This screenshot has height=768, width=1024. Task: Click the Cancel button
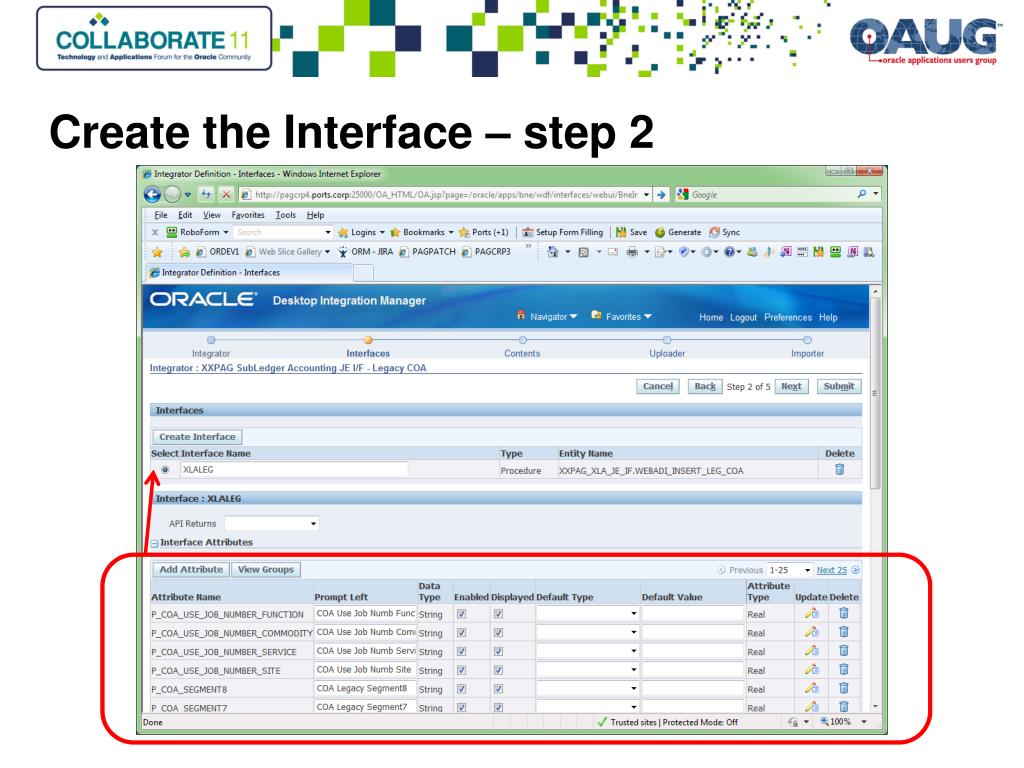point(658,386)
